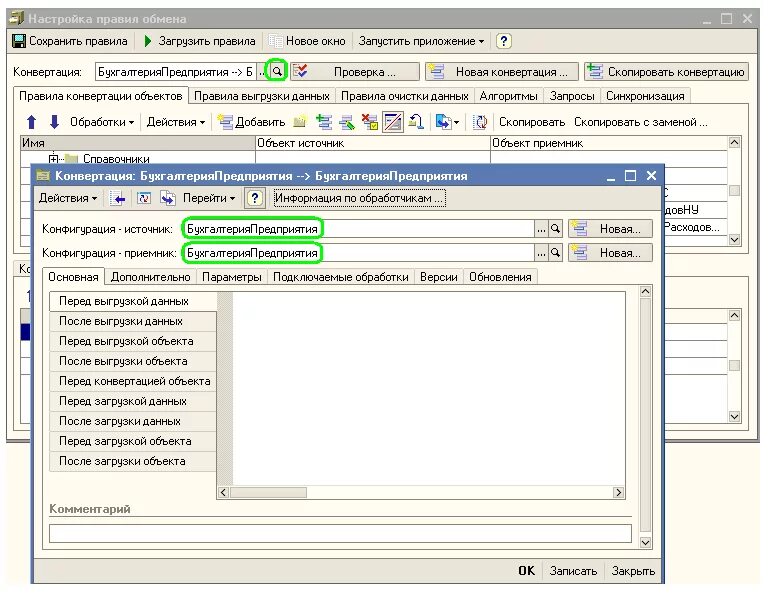
Task: Click Записать button in dialog
Action: pyautogui.click(x=573, y=571)
